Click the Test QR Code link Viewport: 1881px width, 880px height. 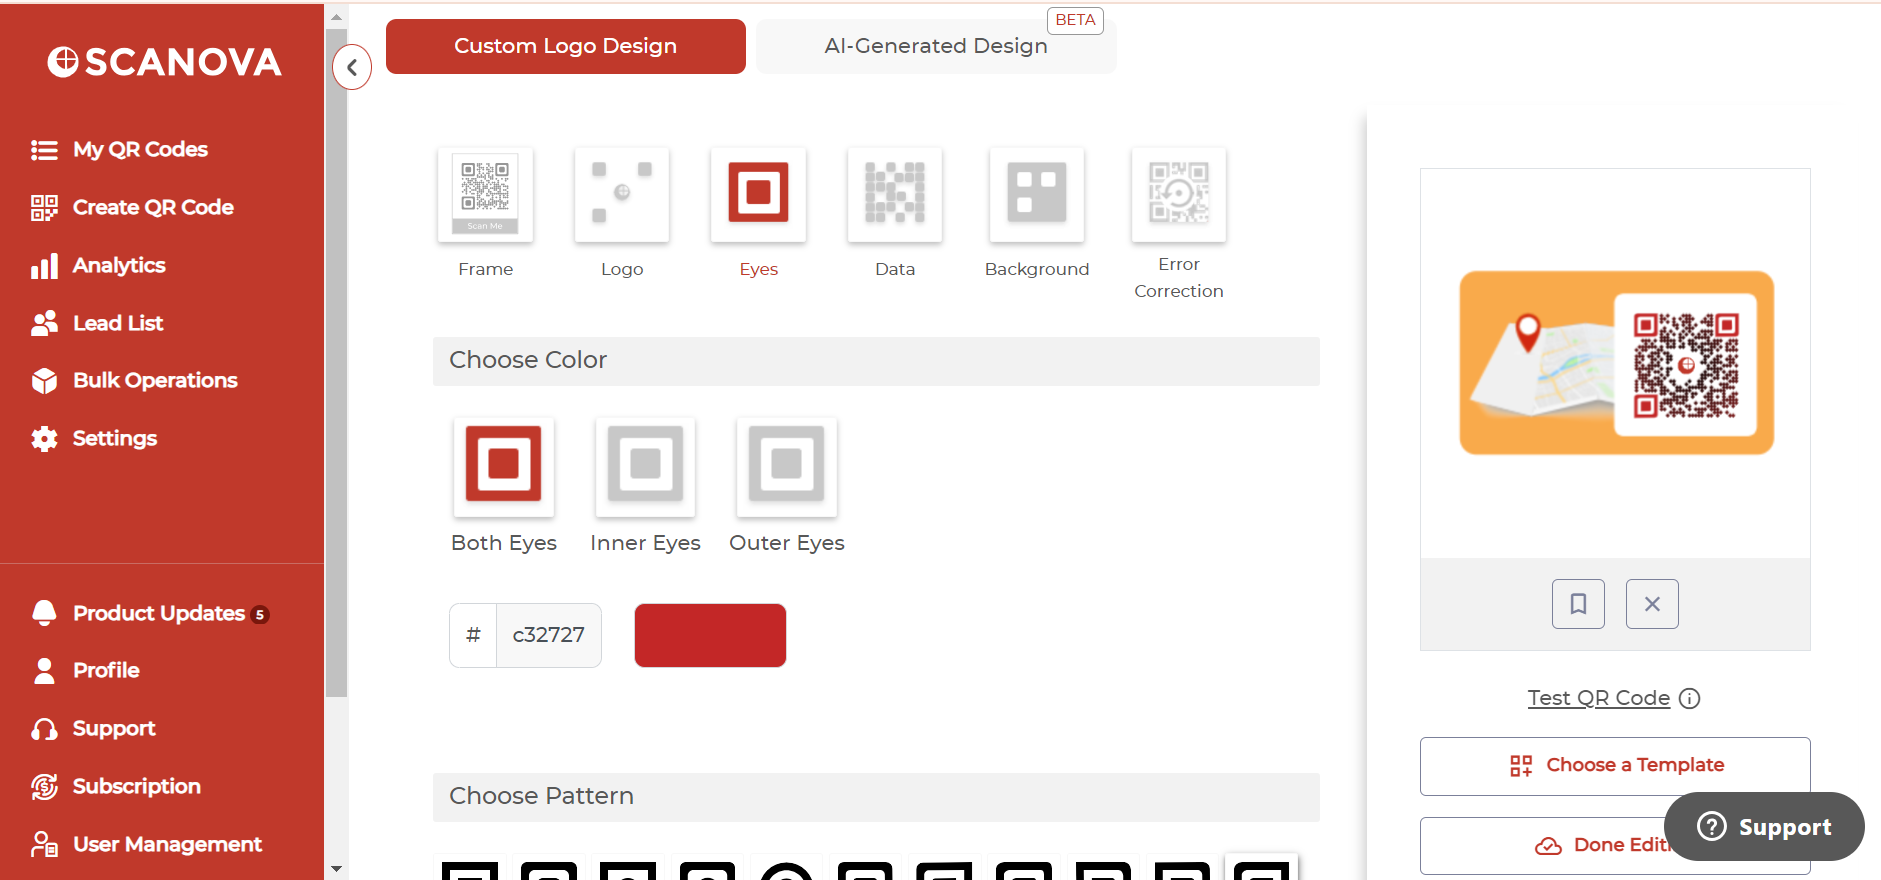point(1598,698)
